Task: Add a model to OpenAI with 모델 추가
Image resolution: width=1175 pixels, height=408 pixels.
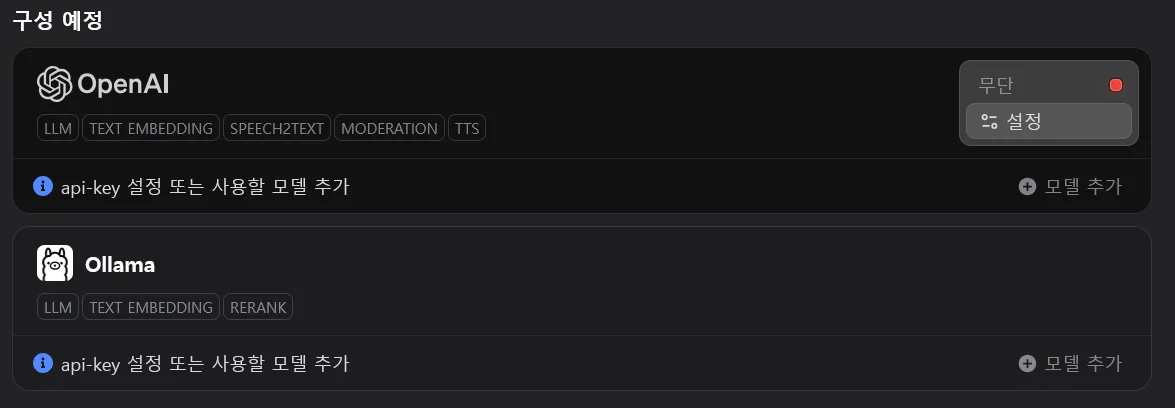Action: click(1070, 186)
